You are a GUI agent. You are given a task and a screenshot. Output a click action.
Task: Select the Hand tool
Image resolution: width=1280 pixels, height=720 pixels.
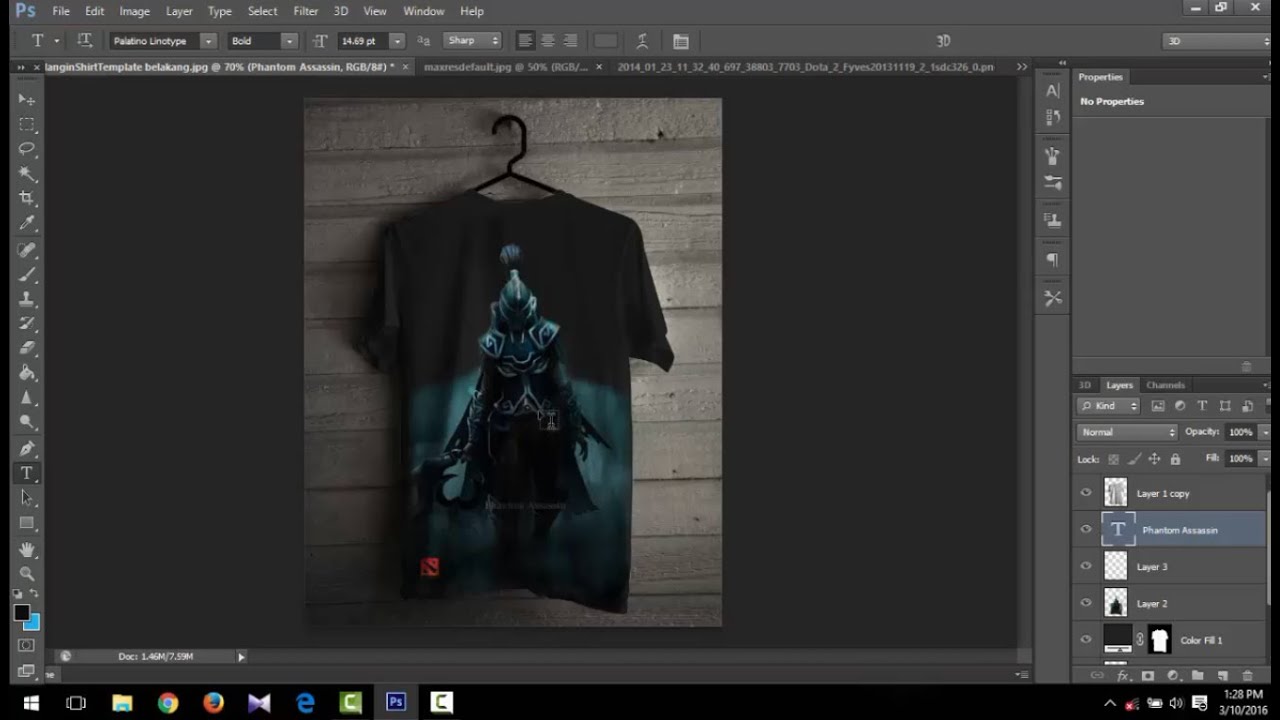point(27,549)
